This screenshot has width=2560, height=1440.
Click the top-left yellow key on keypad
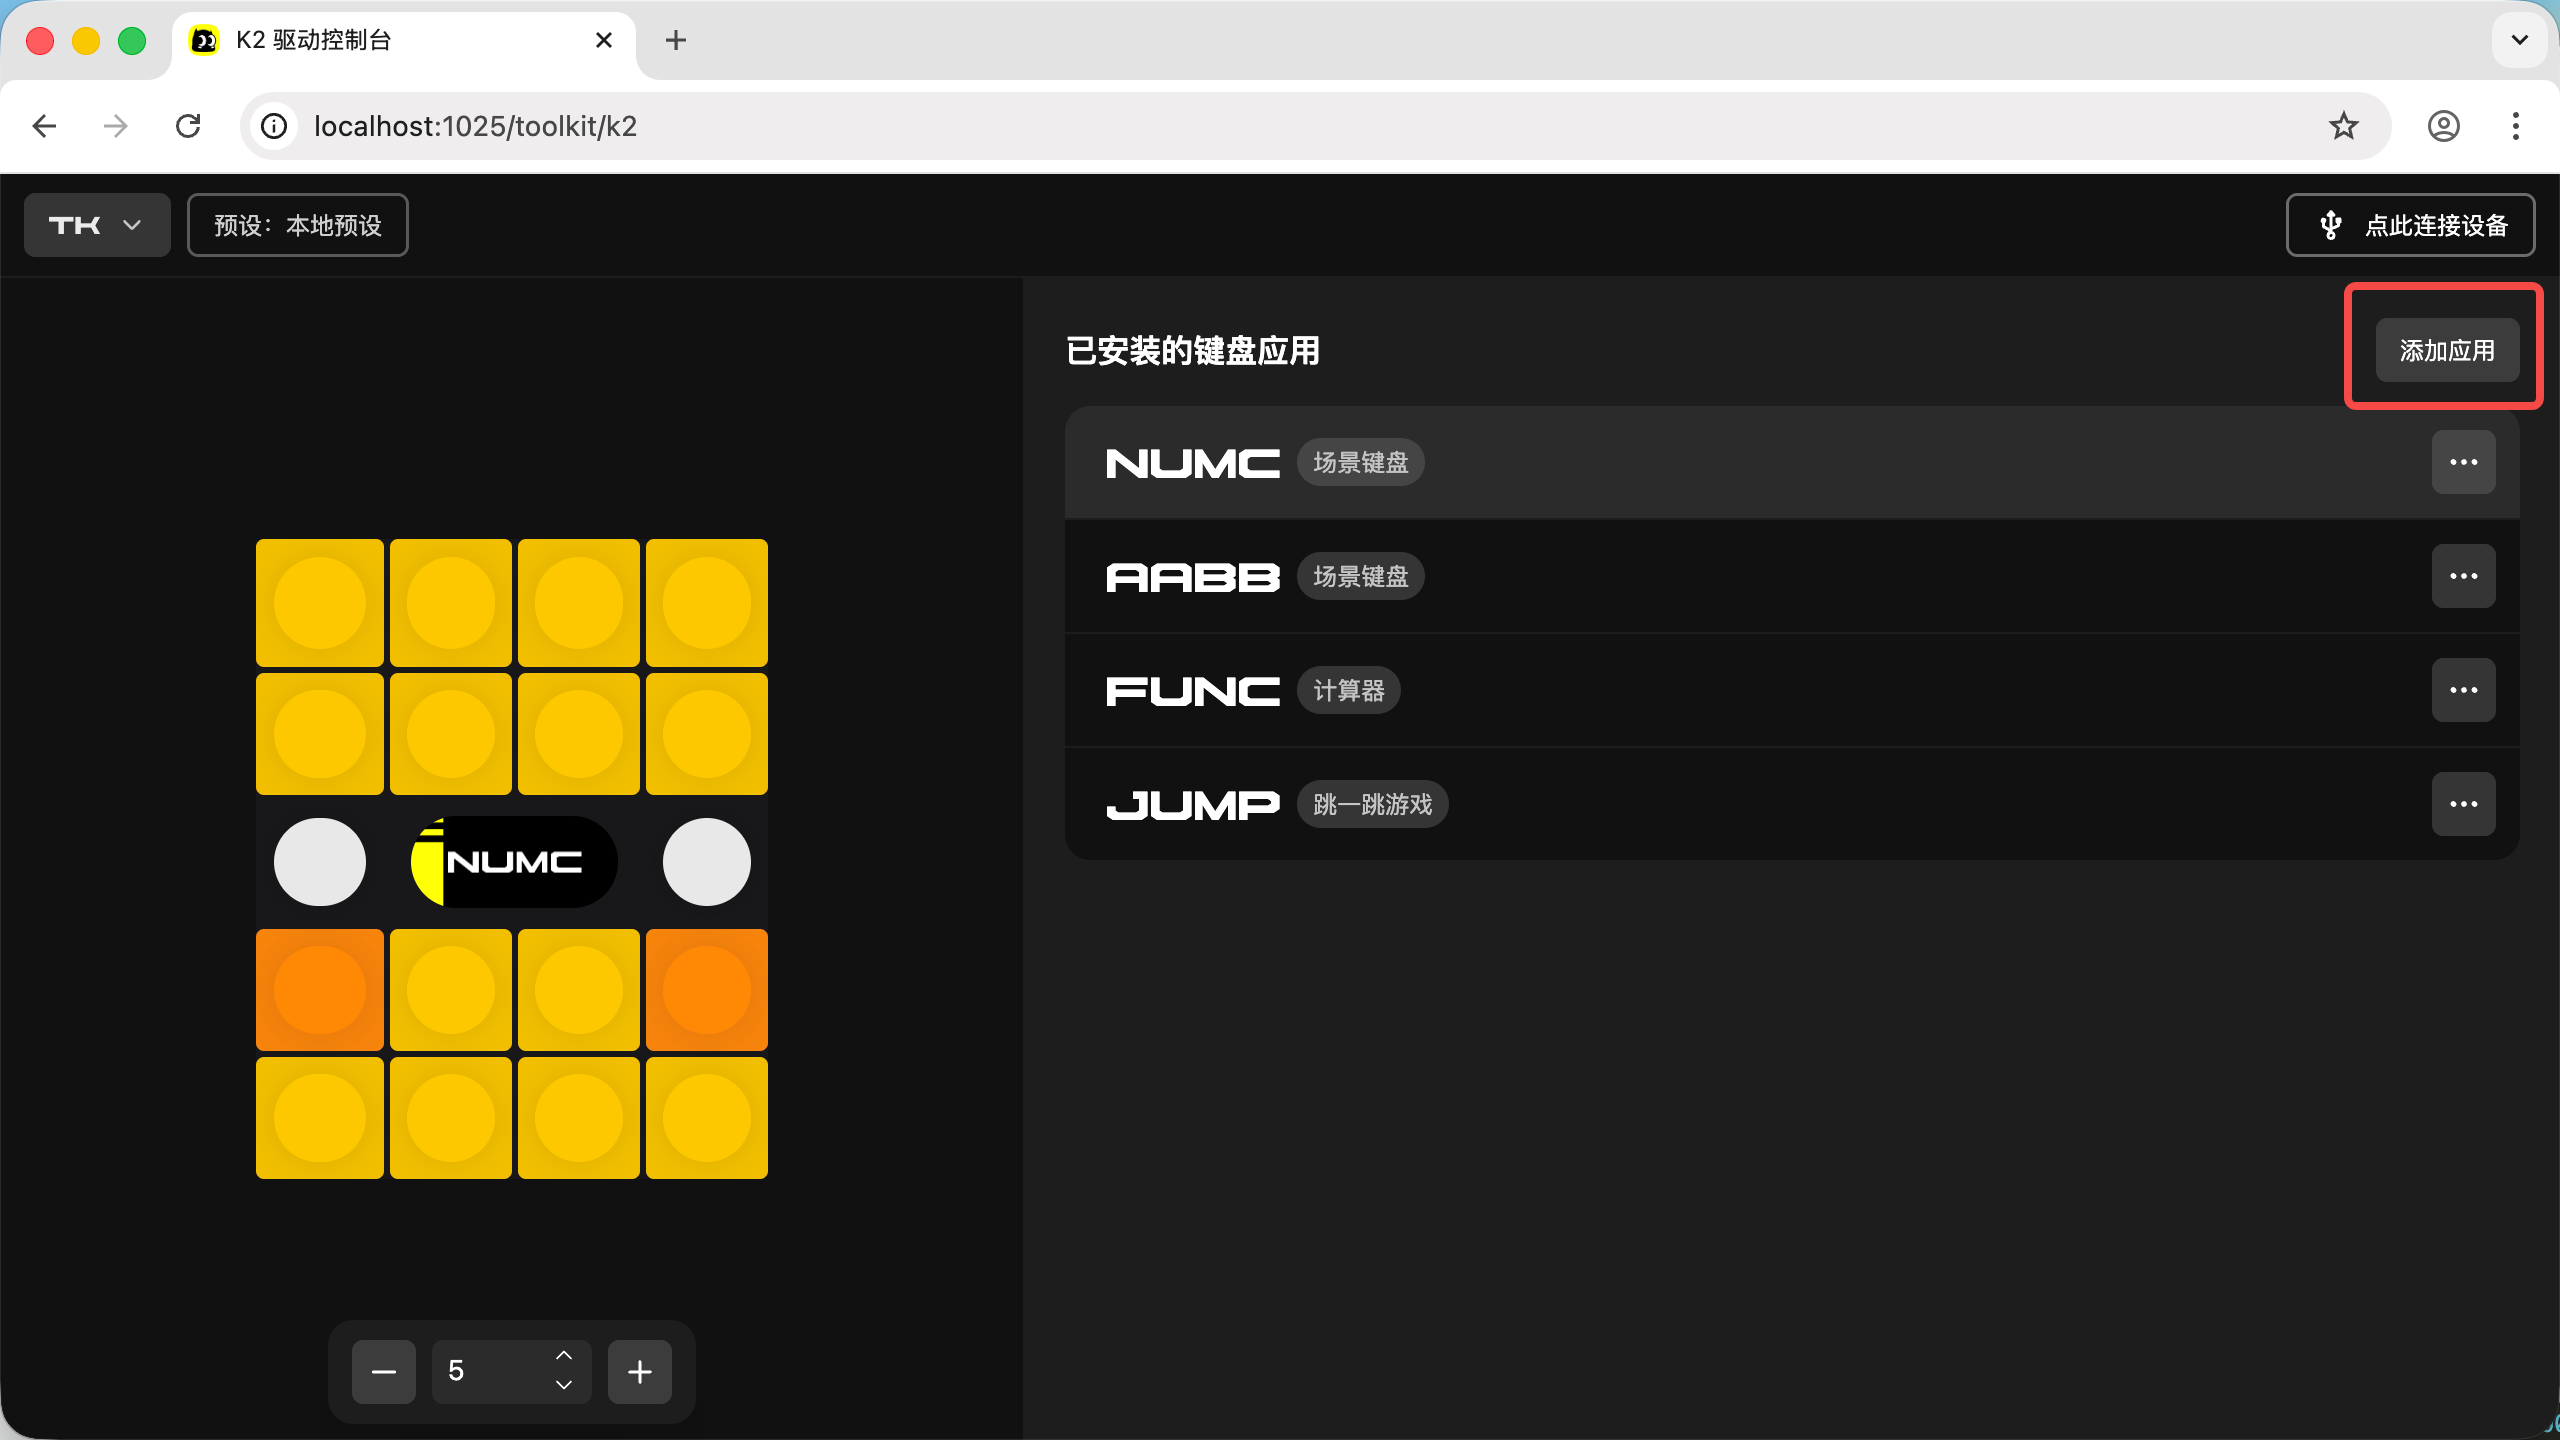click(x=320, y=603)
